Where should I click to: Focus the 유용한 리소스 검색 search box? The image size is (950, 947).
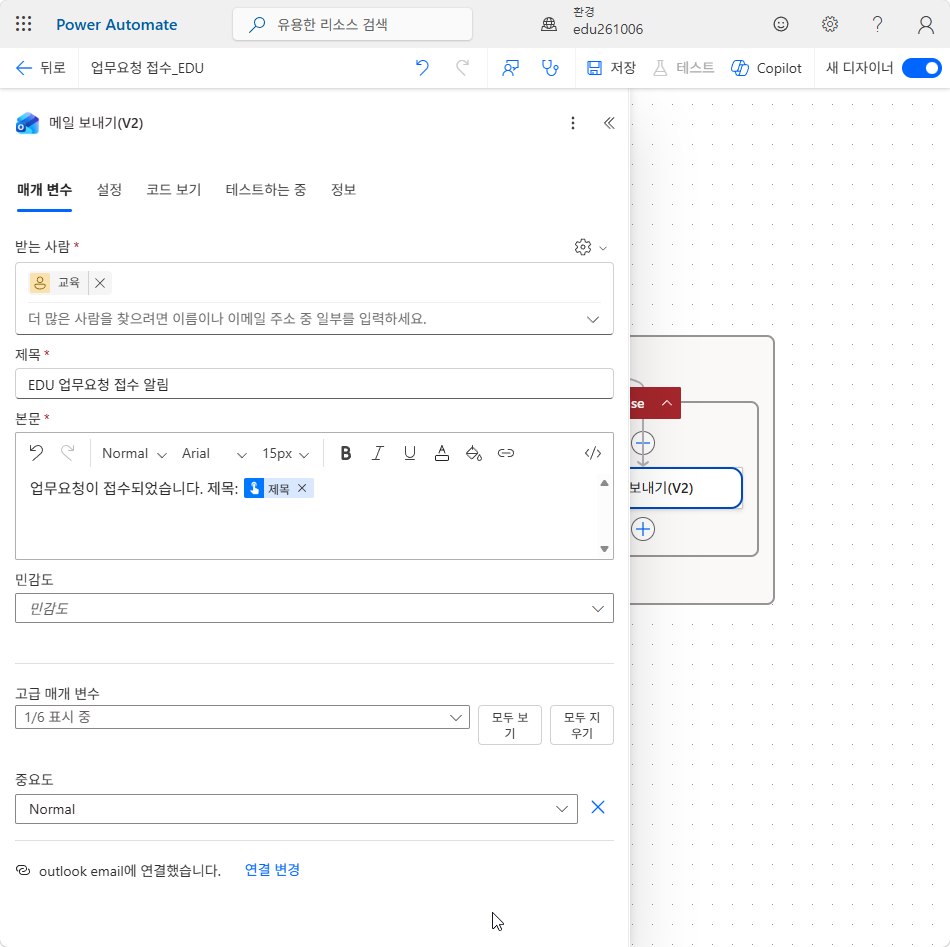pyautogui.click(x=352, y=24)
